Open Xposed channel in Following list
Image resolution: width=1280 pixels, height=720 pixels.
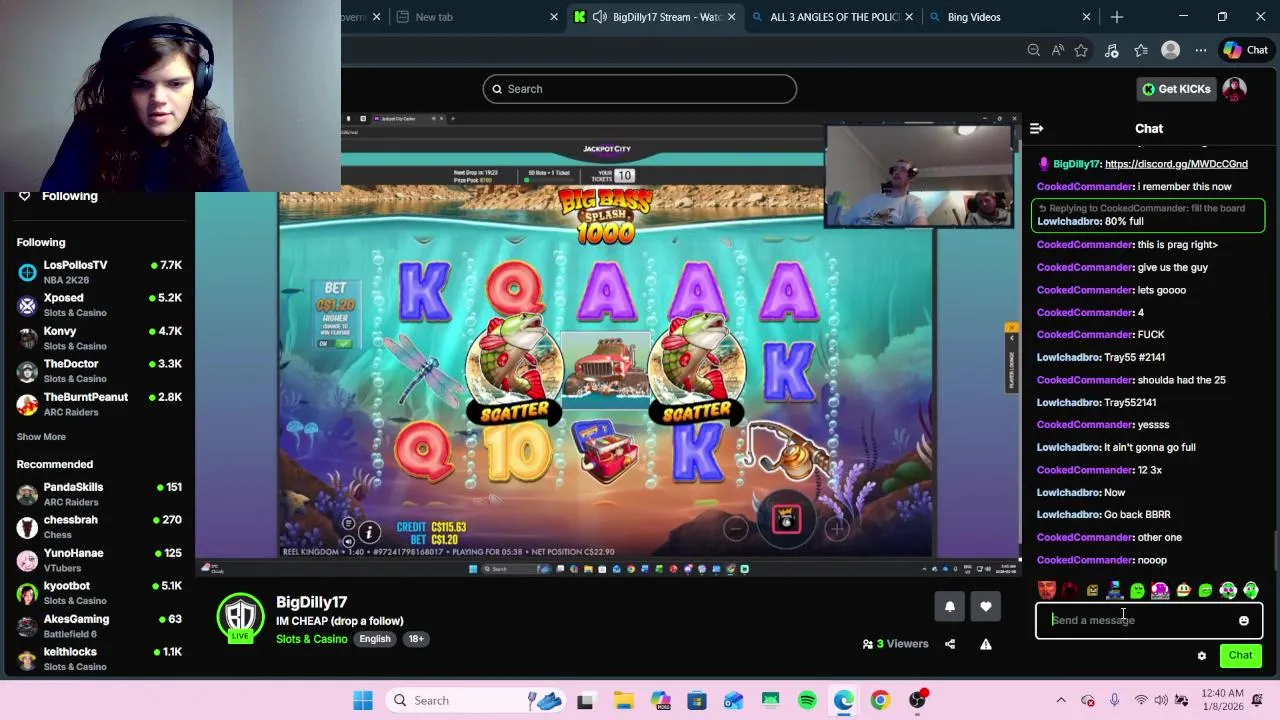pos(100,305)
